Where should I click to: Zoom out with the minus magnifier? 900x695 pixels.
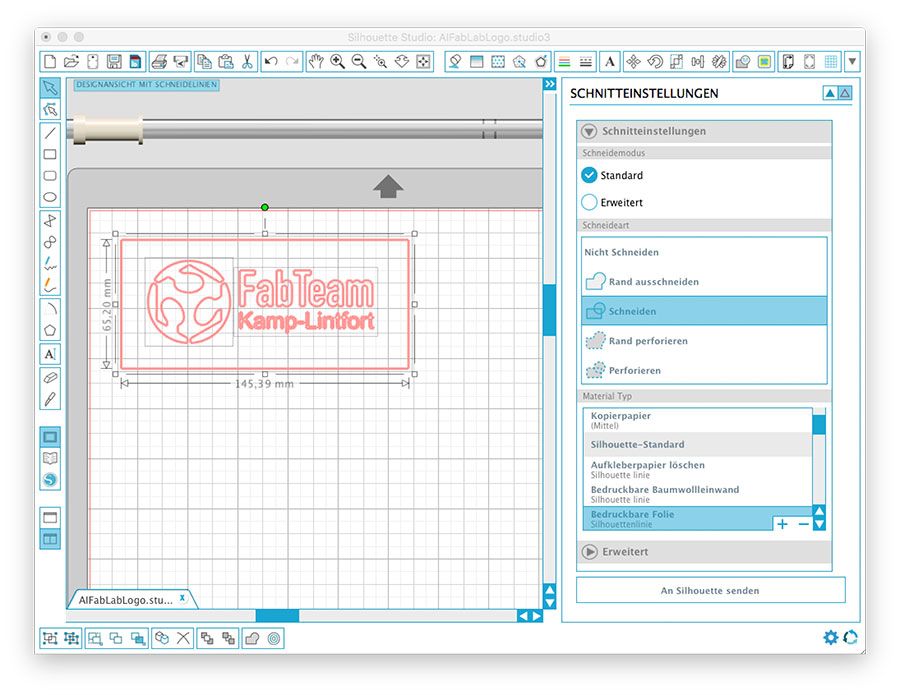[x=359, y=61]
